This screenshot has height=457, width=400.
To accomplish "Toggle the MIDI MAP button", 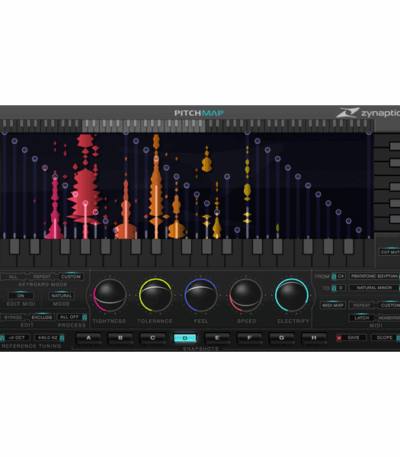I will [x=333, y=305].
